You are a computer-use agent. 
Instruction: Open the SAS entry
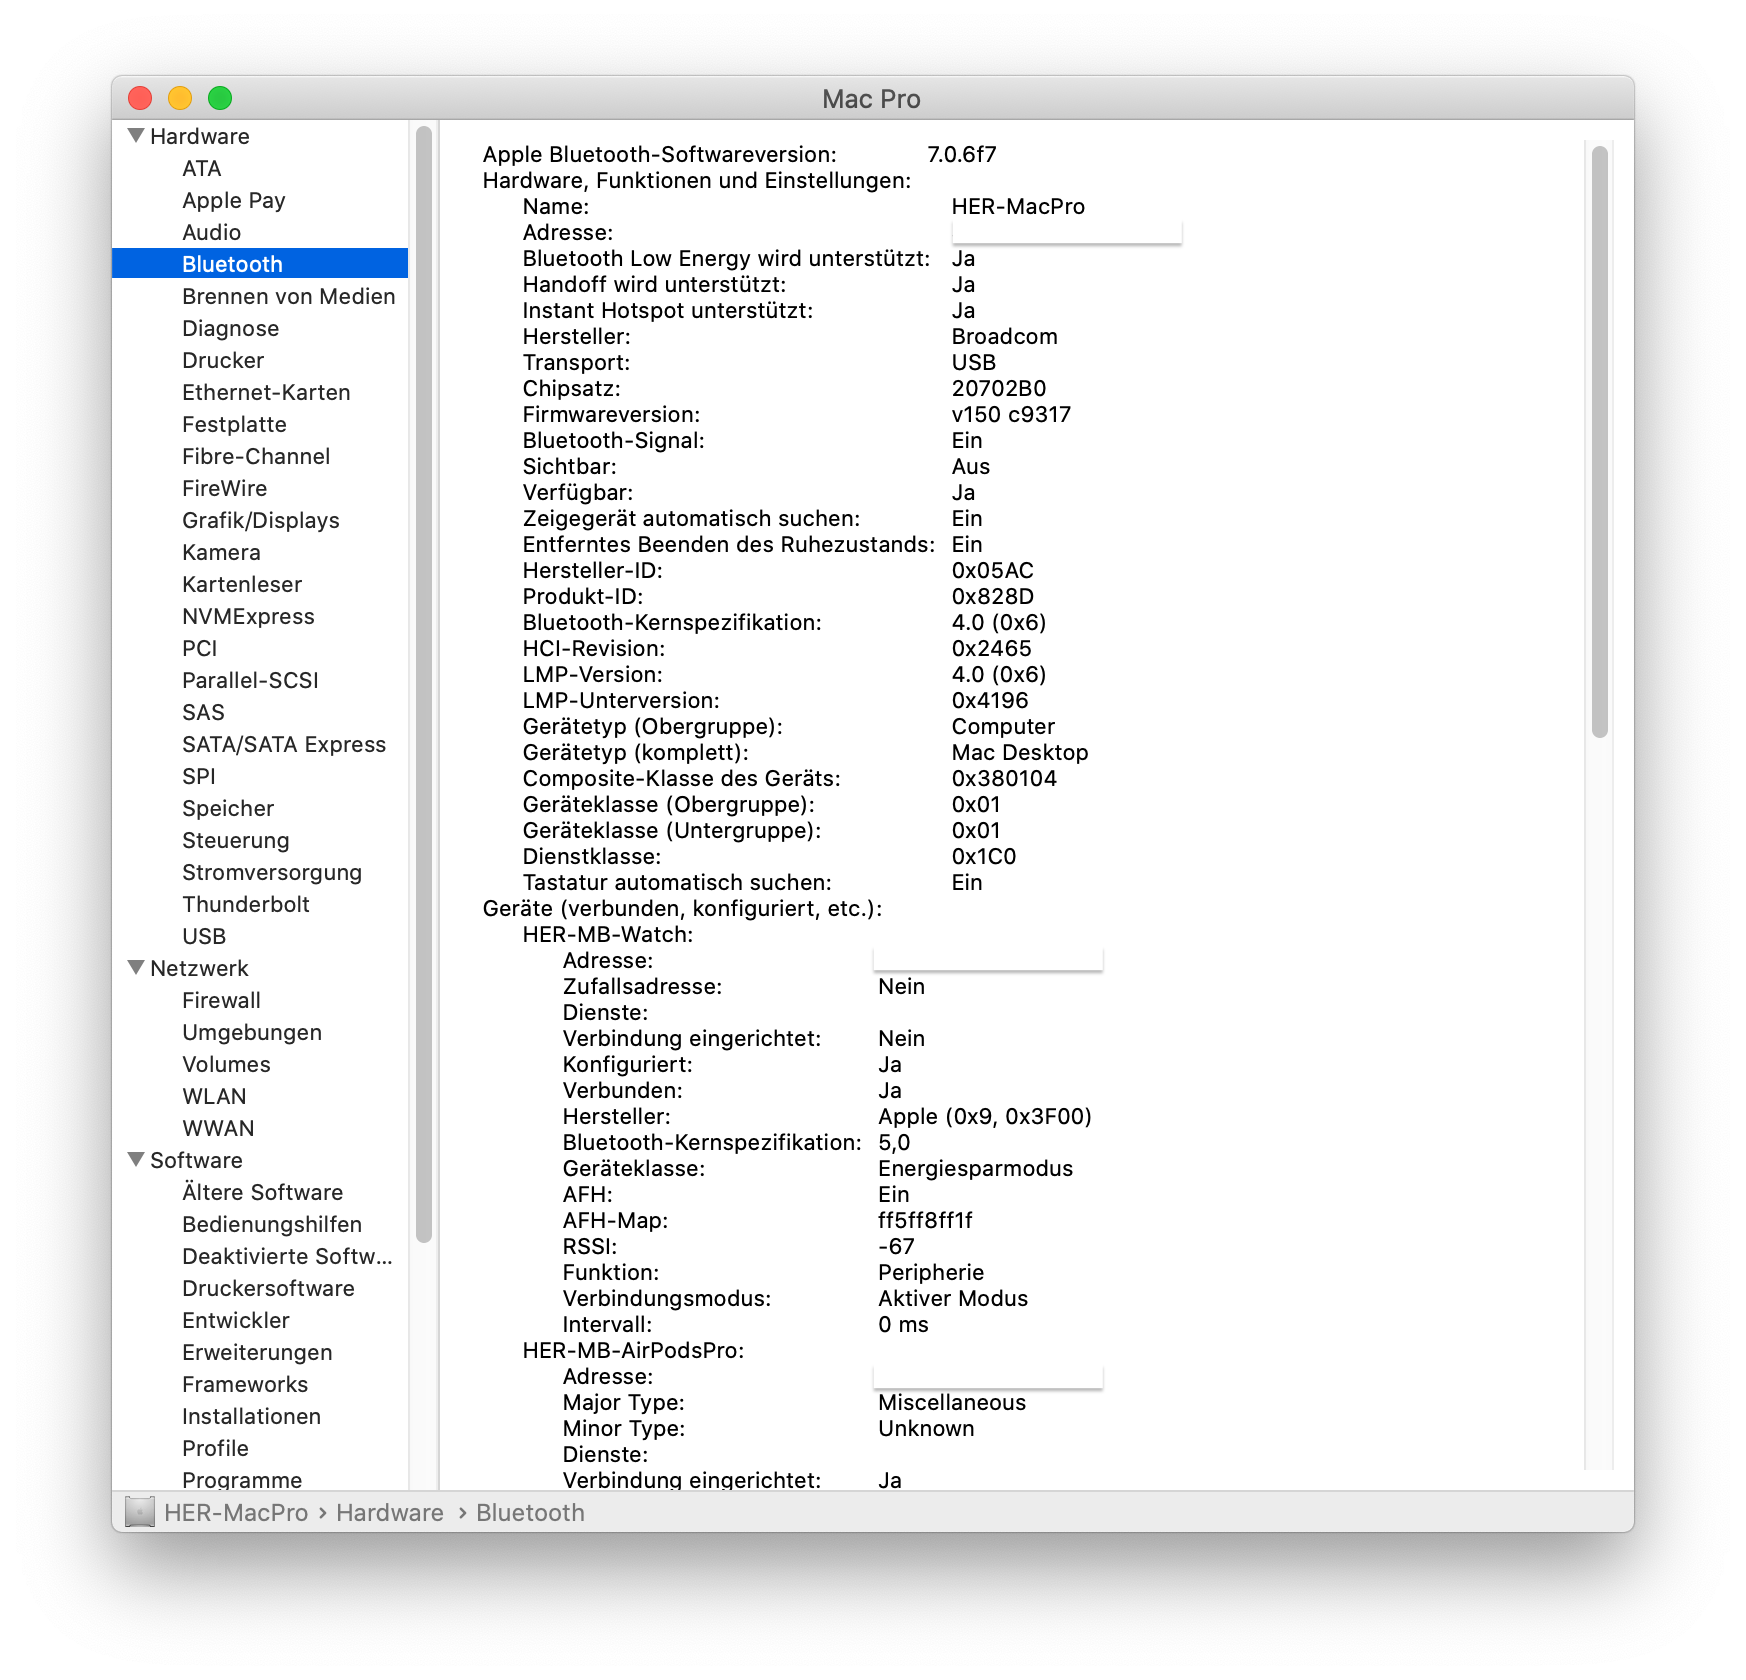(204, 712)
